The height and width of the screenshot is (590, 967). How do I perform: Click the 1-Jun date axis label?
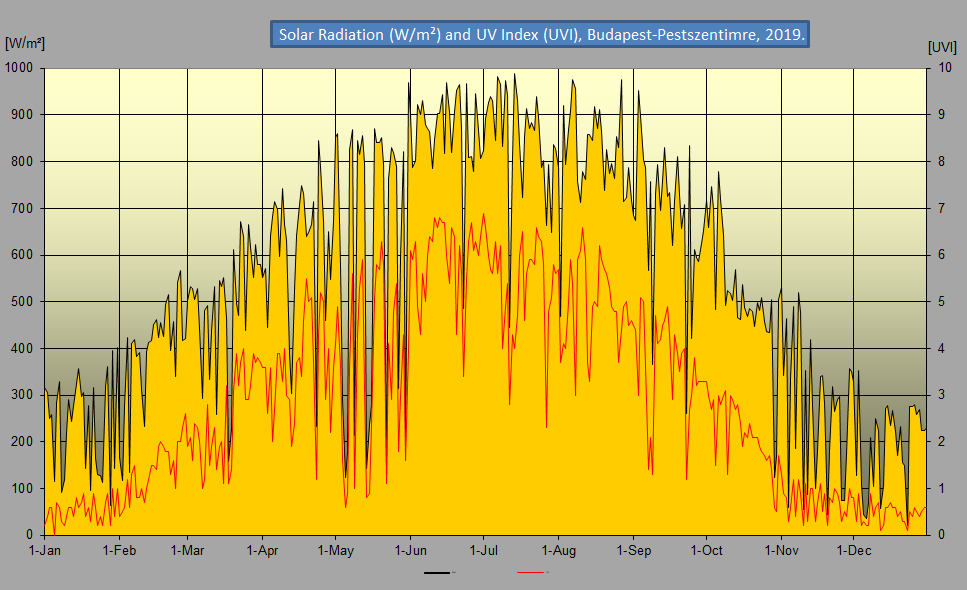(x=410, y=551)
